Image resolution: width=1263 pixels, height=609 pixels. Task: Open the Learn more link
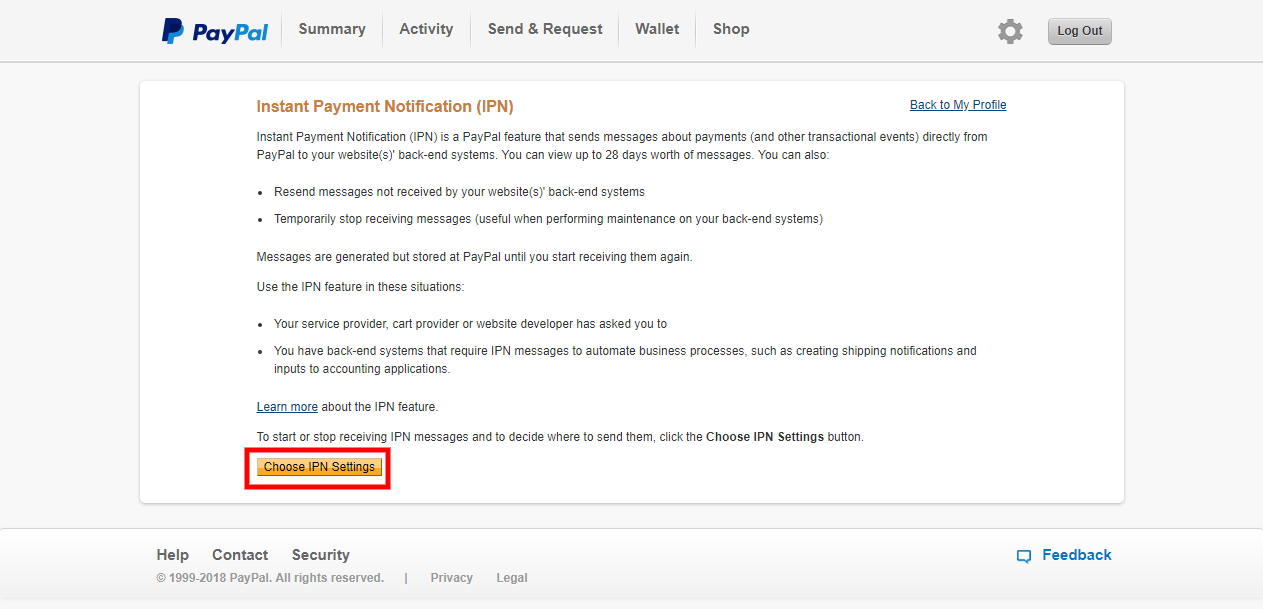coord(287,407)
